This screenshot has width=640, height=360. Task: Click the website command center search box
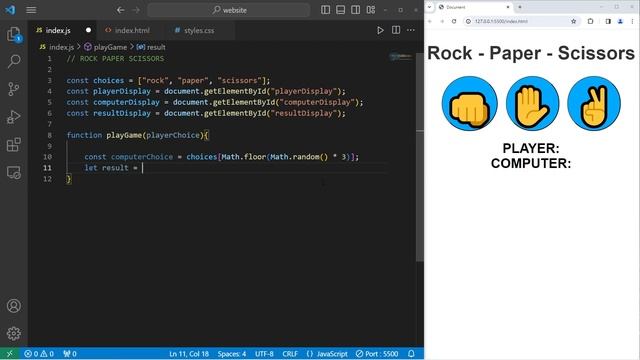pos(229,10)
